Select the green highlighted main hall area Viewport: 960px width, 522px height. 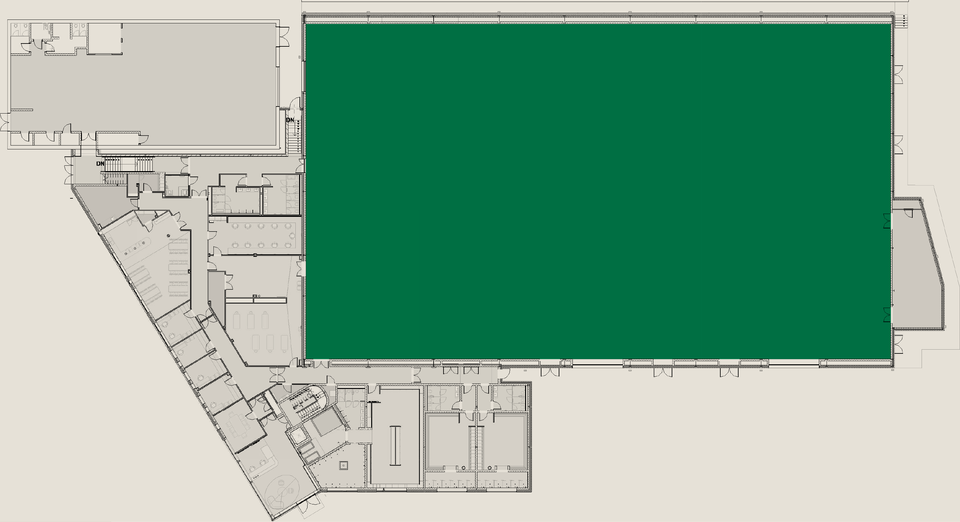pyautogui.click(x=598, y=191)
